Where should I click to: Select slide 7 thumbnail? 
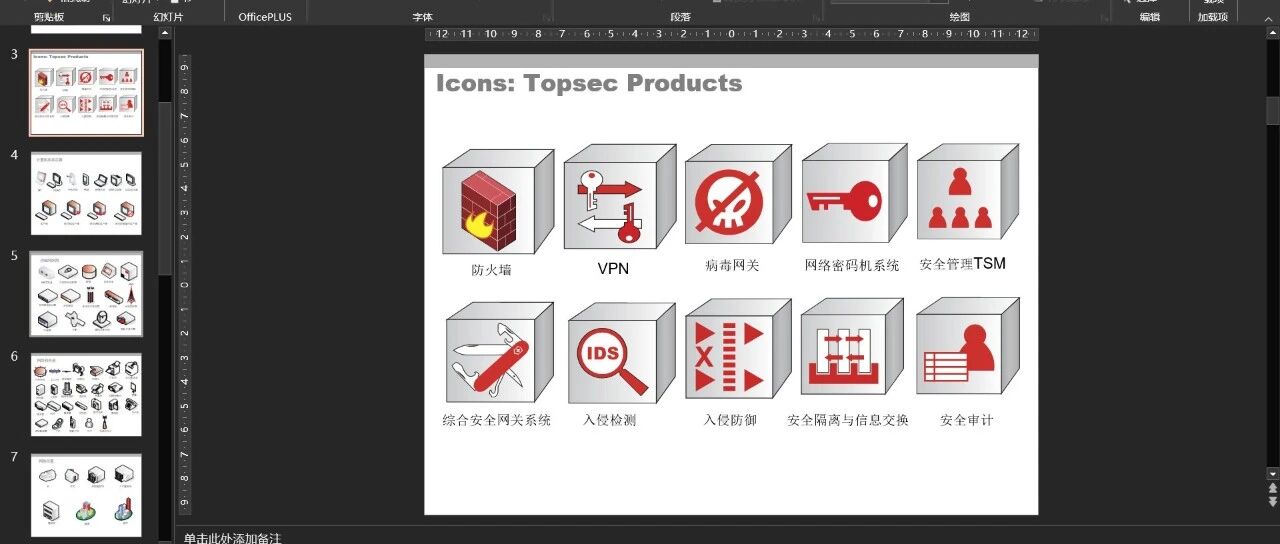pos(86,495)
